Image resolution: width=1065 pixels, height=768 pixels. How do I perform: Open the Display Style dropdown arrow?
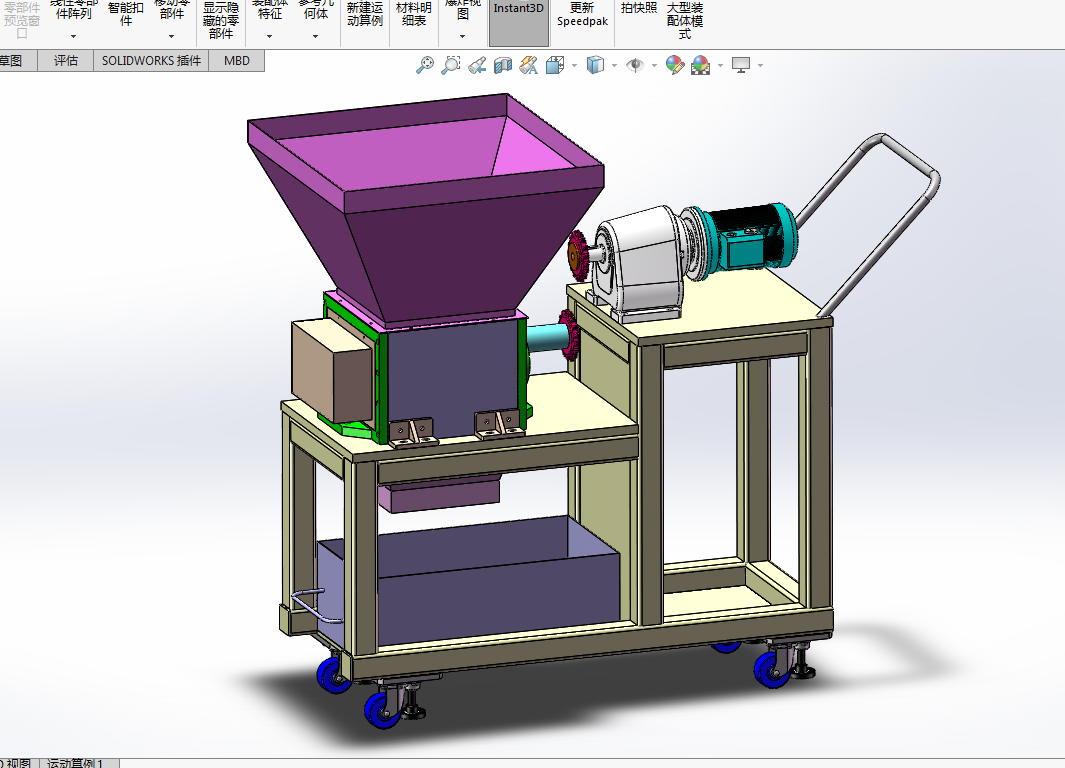615,66
